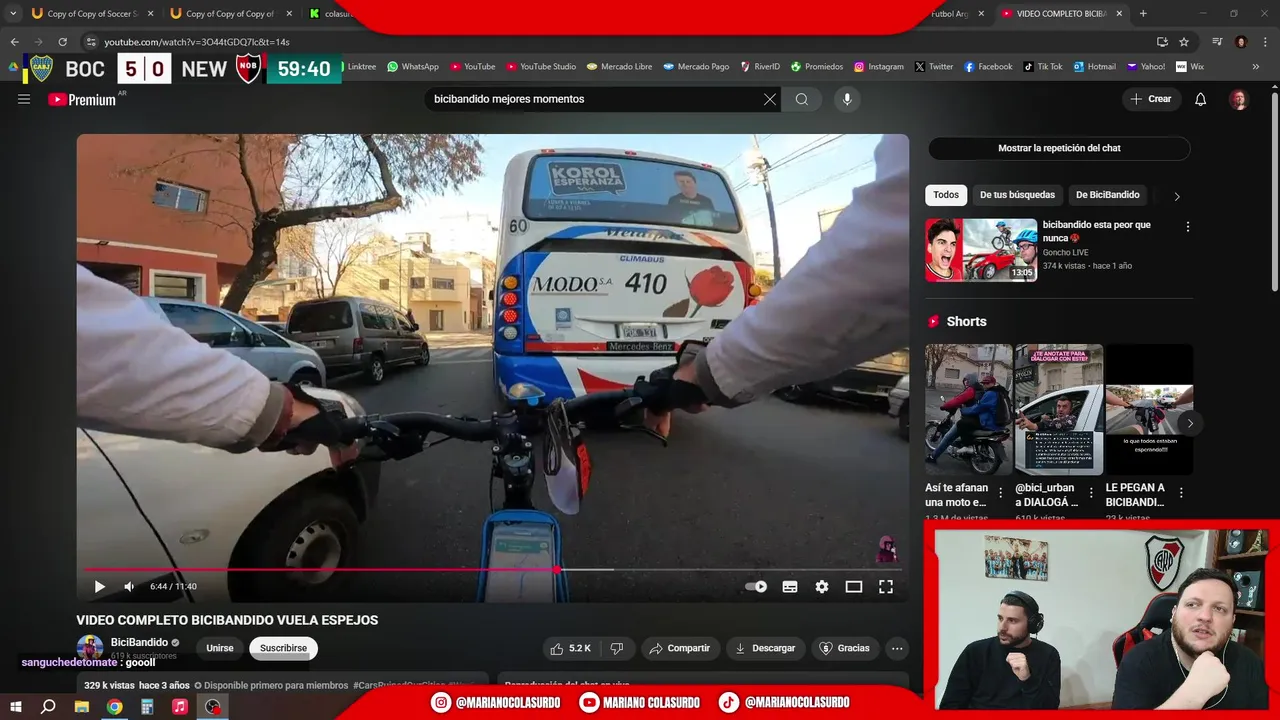Download the video with Descargar
Image resolution: width=1280 pixels, height=720 pixels.
coord(765,648)
